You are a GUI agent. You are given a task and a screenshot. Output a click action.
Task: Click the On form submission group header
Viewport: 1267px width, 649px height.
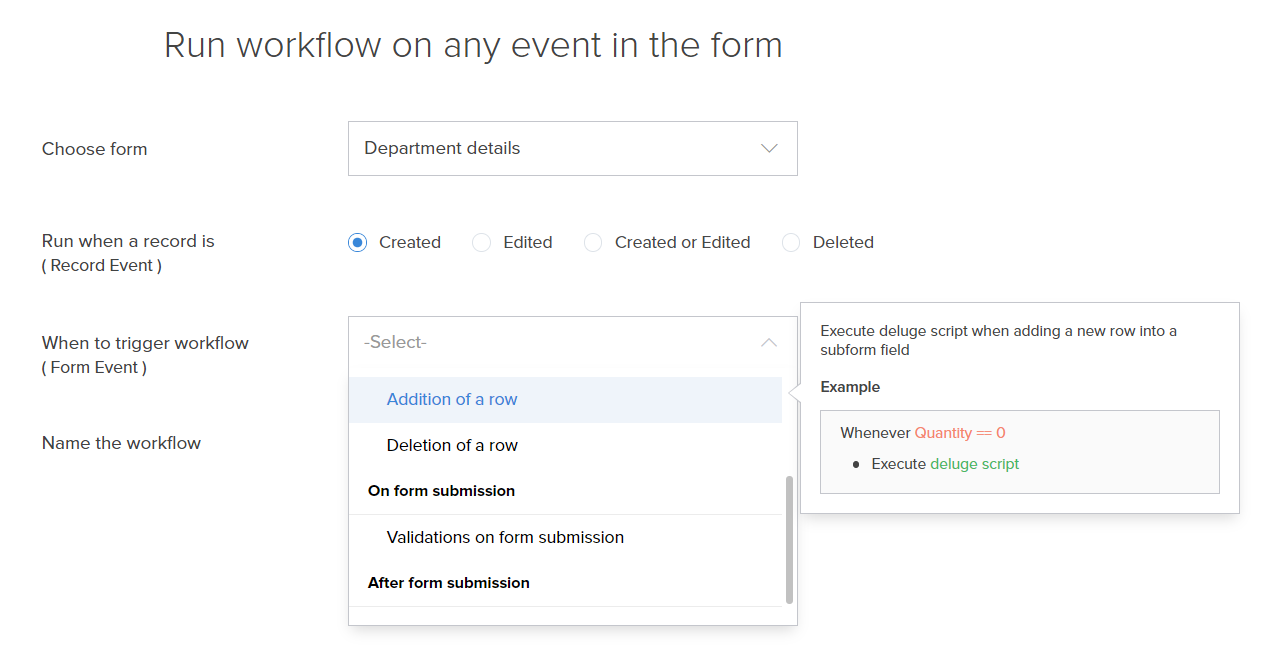441,491
